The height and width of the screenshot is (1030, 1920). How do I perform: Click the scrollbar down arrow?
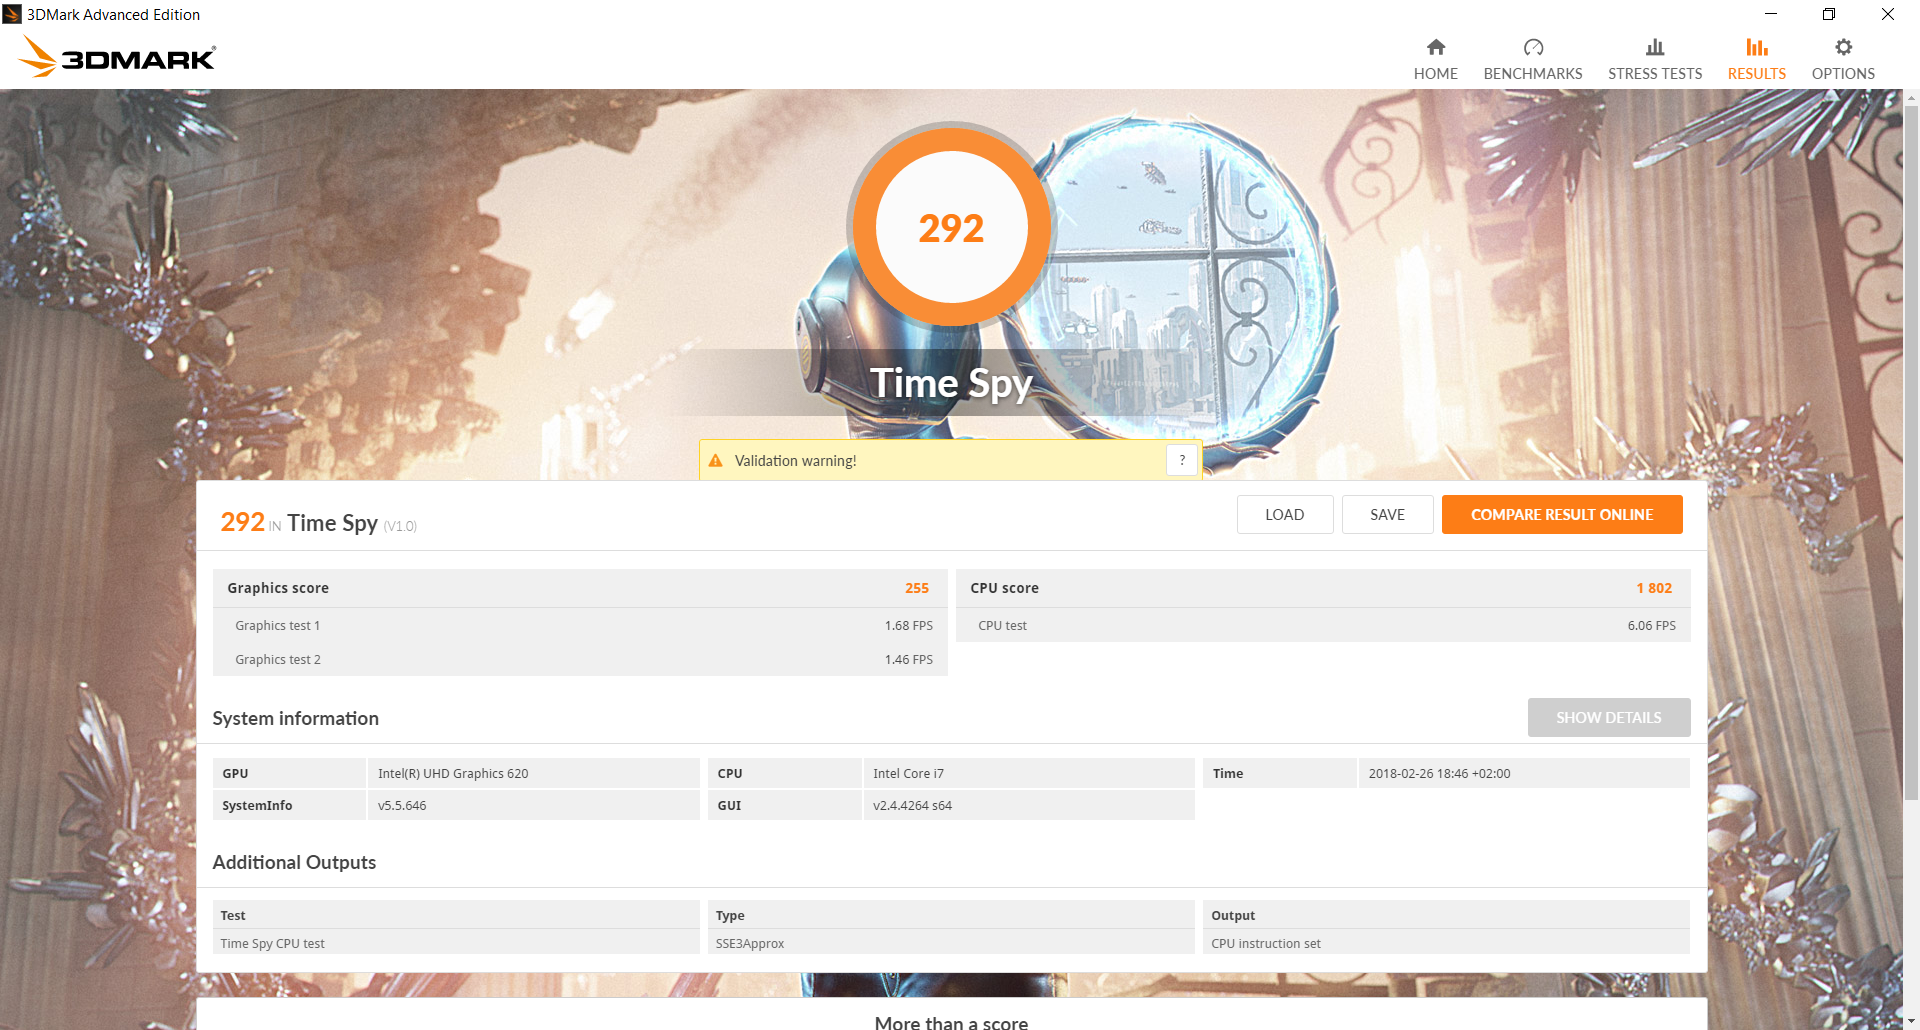1911,1021
